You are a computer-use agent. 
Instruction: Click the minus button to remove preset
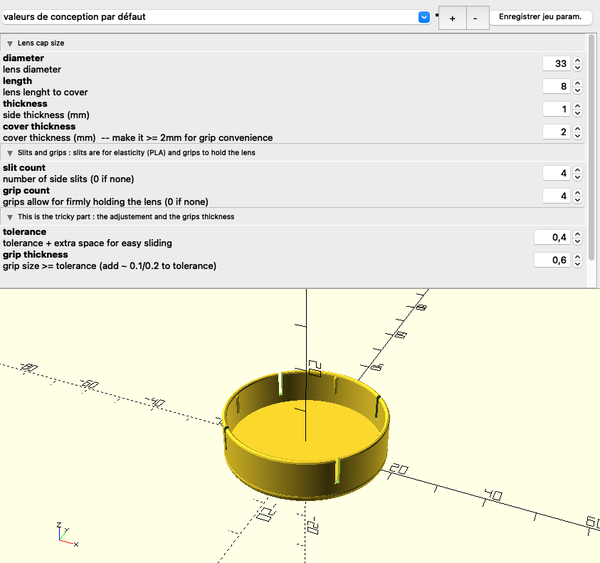click(475, 18)
